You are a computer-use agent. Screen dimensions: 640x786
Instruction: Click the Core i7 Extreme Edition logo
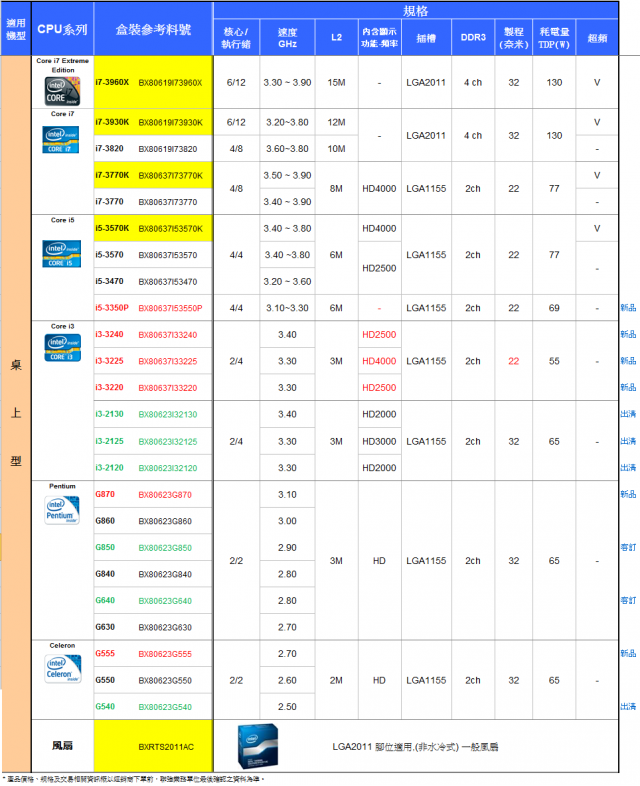(x=62, y=91)
